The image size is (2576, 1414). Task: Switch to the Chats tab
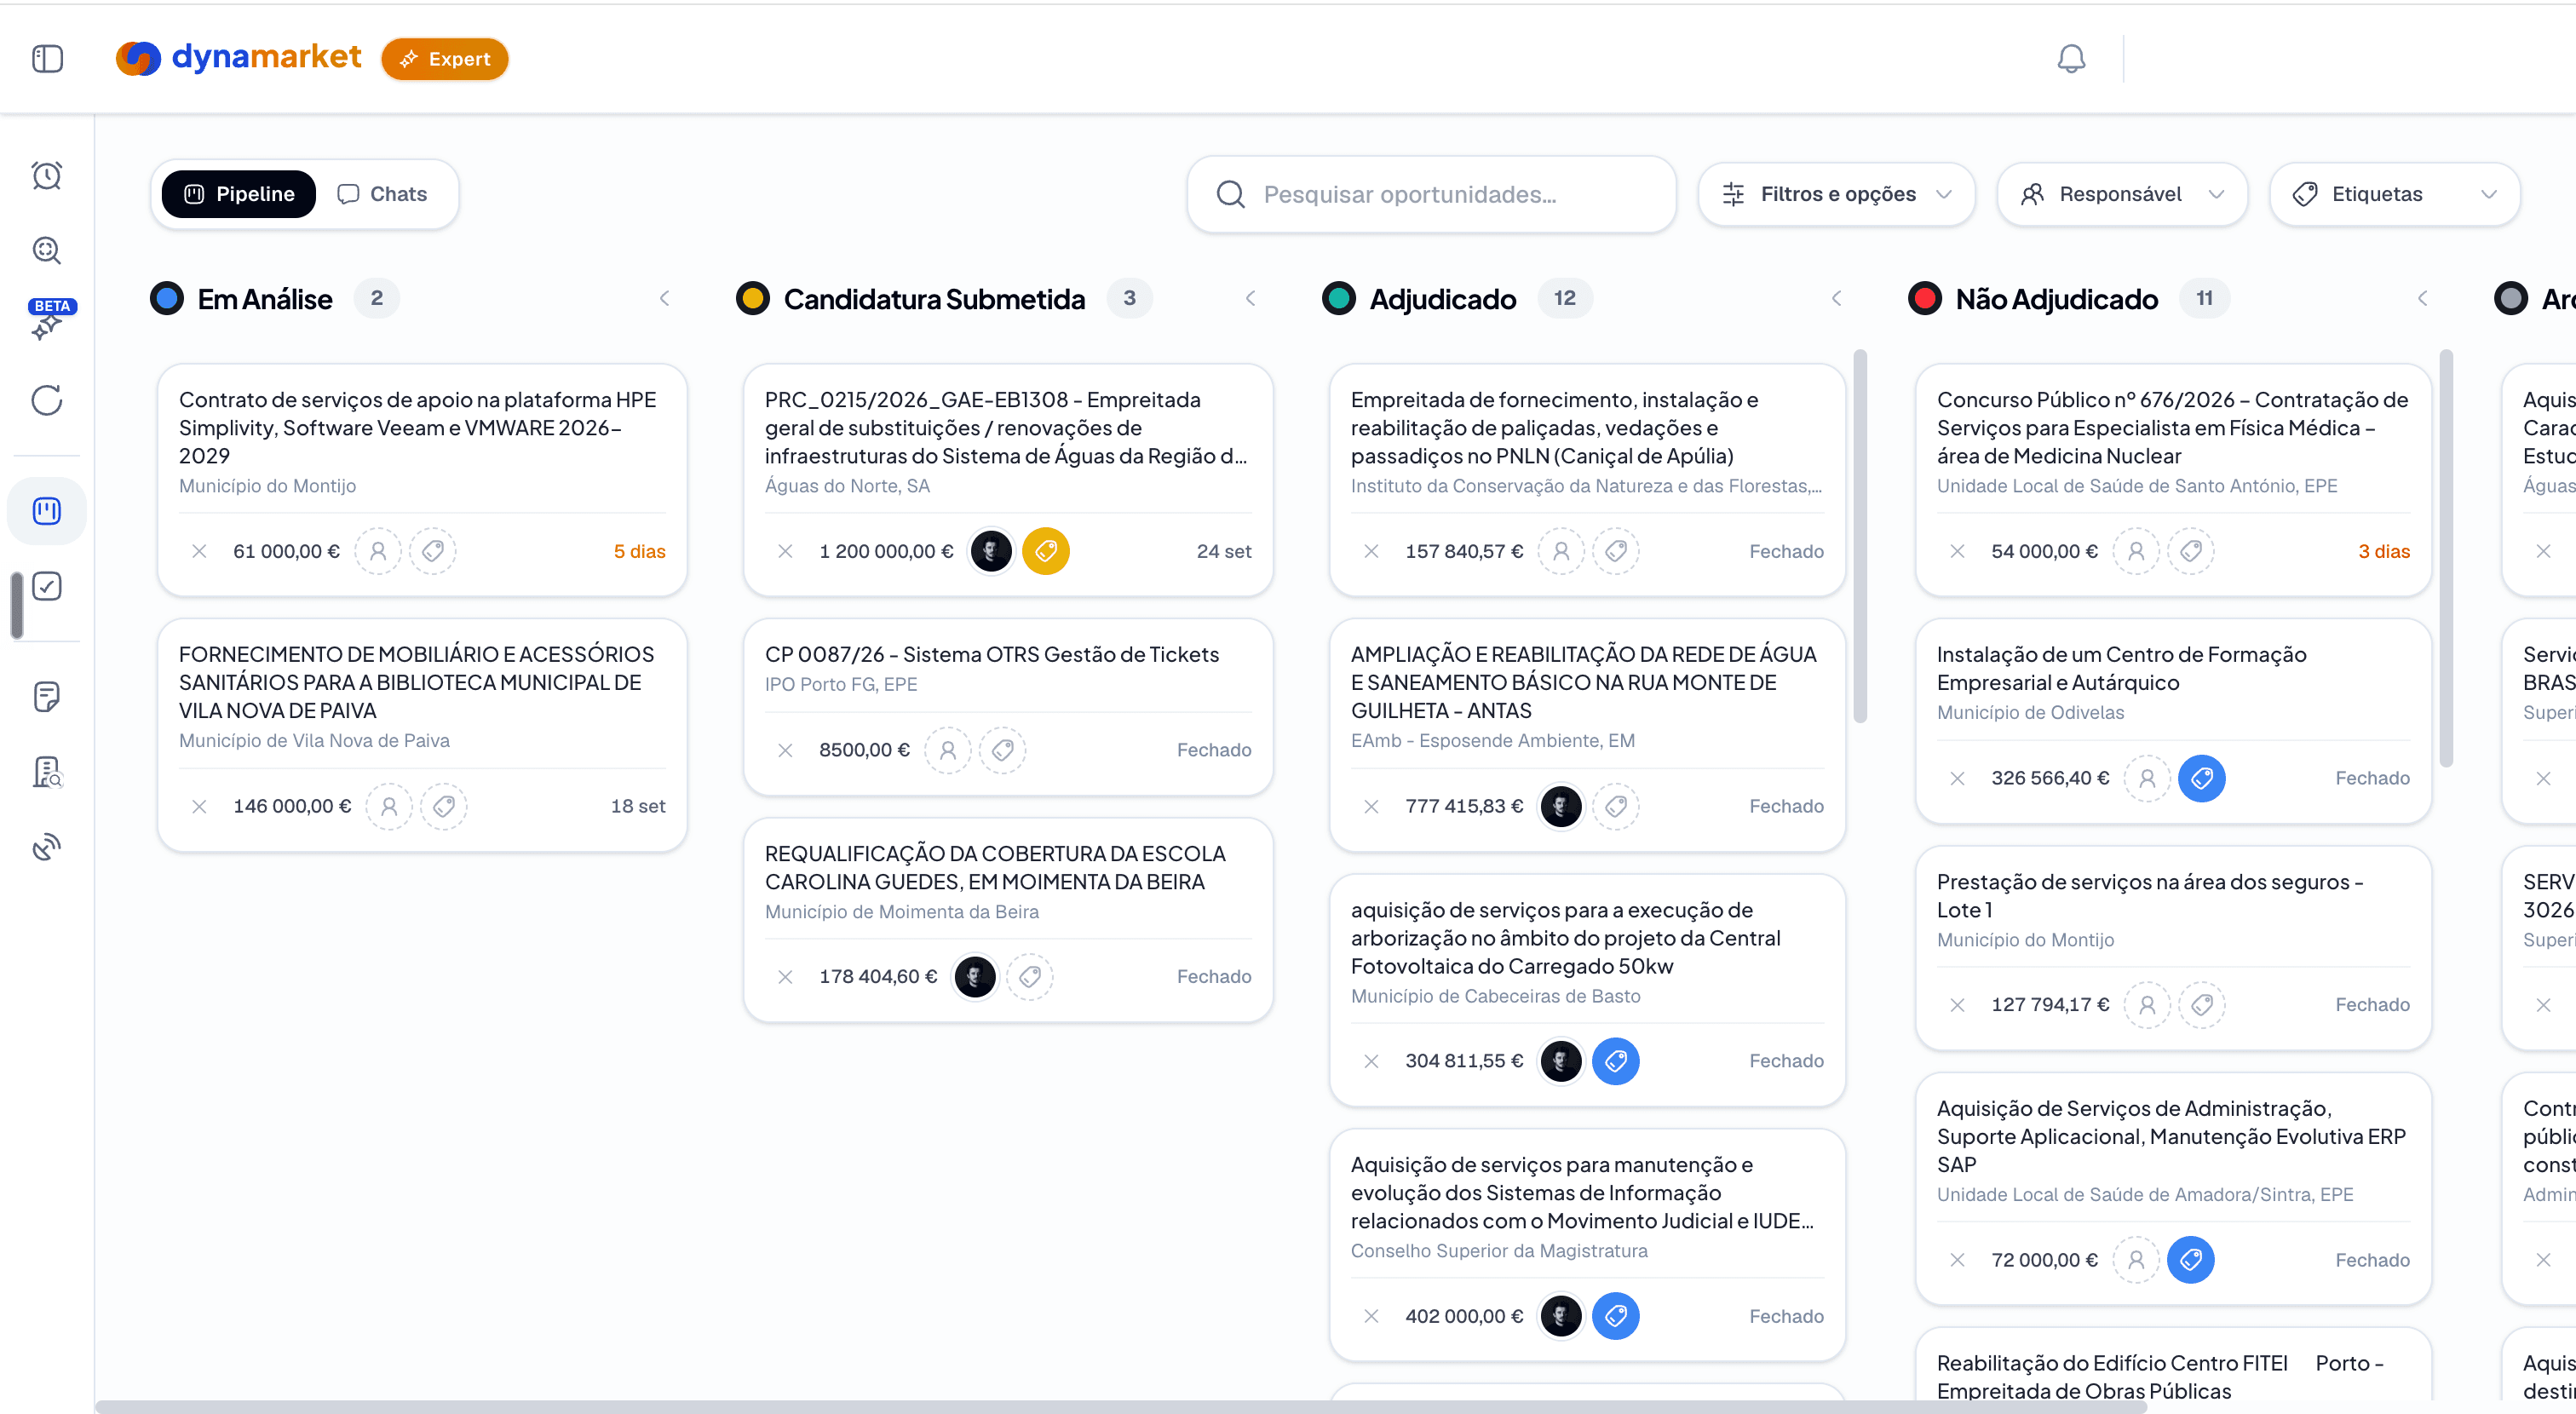coord(382,194)
